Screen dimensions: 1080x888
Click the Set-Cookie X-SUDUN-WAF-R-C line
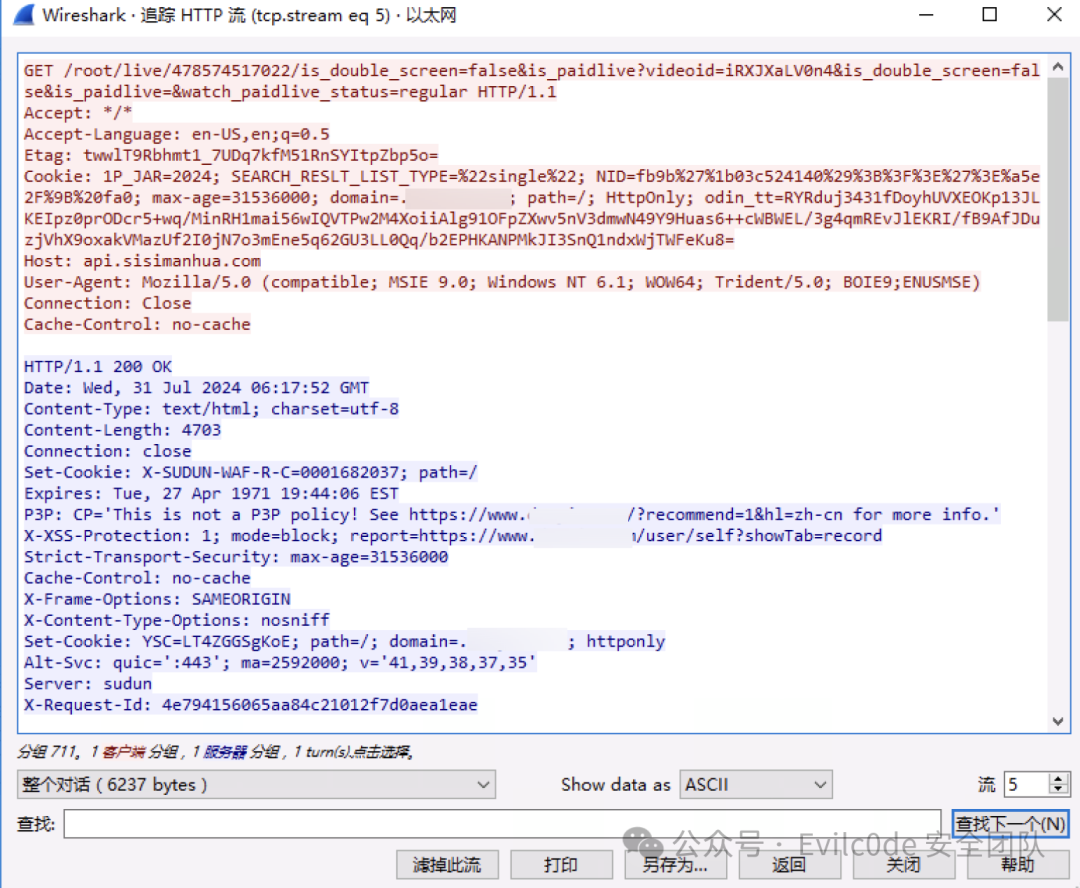pyautogui.click(x=251, y=473)
